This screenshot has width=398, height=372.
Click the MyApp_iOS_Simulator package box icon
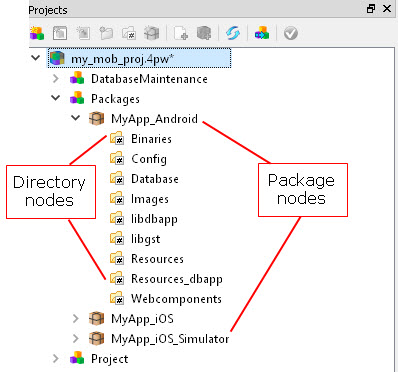point(97,338)
